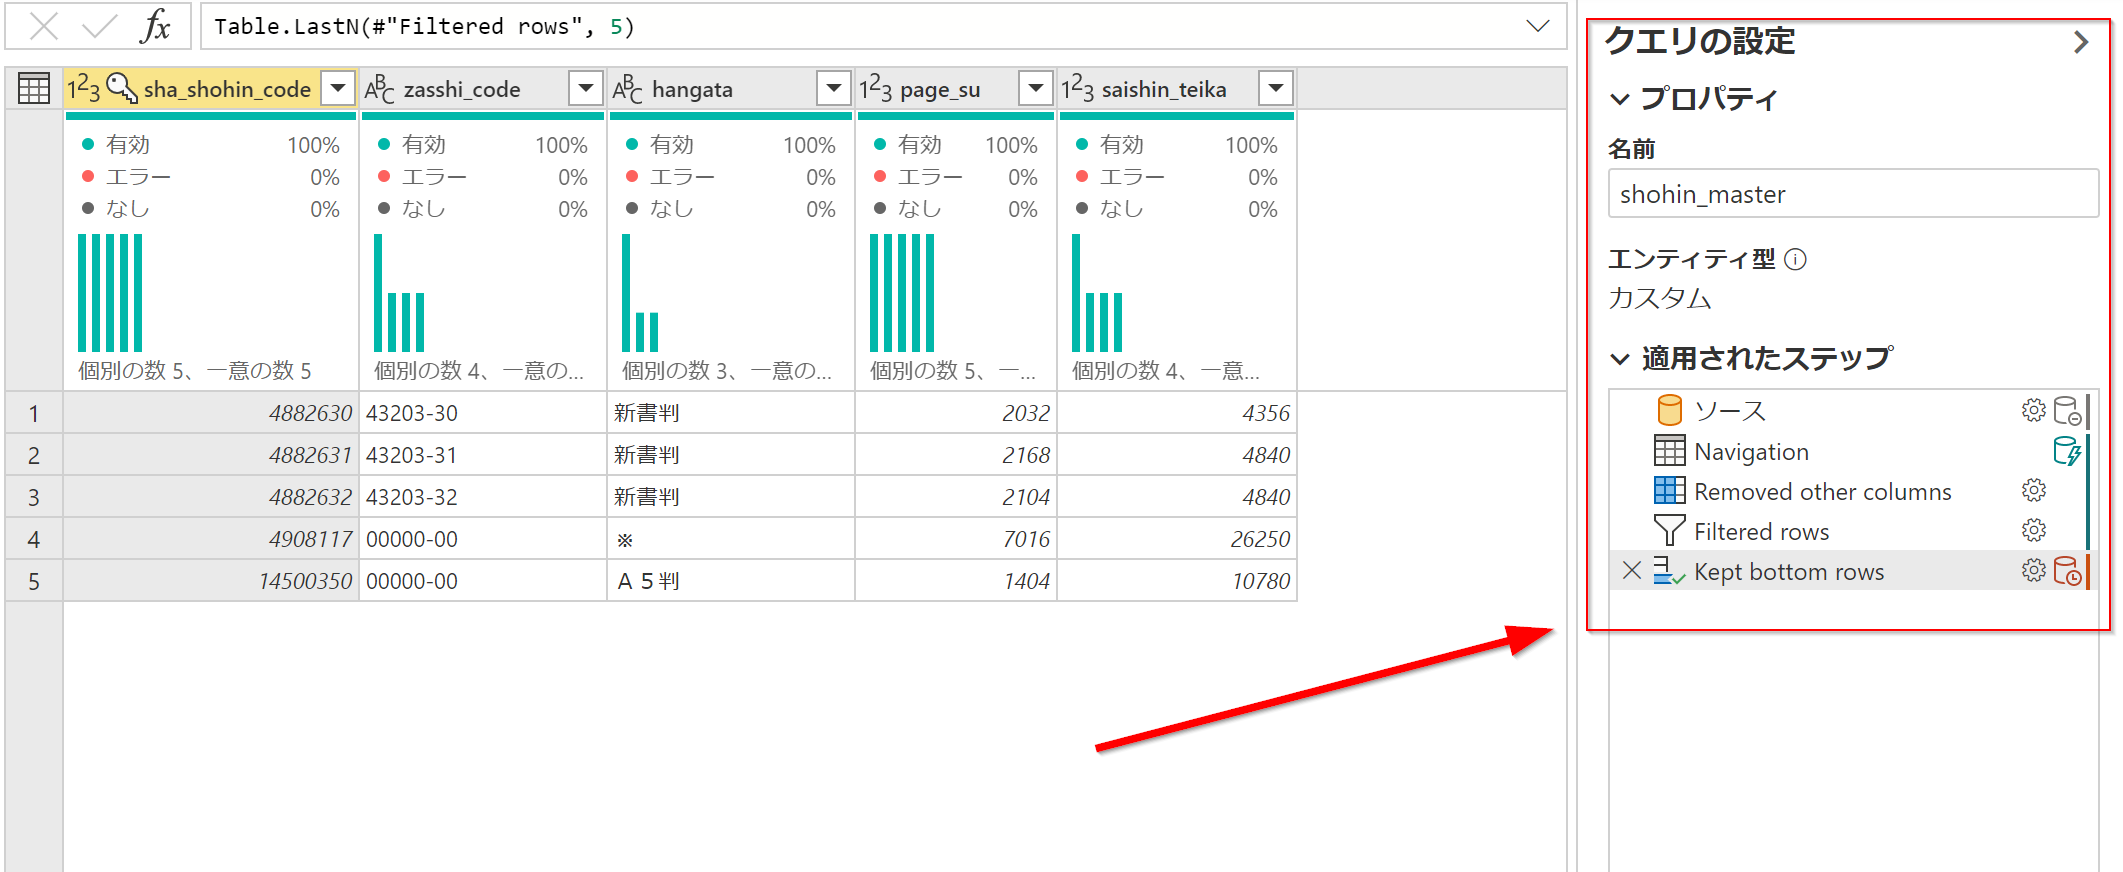Open zasshi_code filter dropdown

tap(586, 89)
